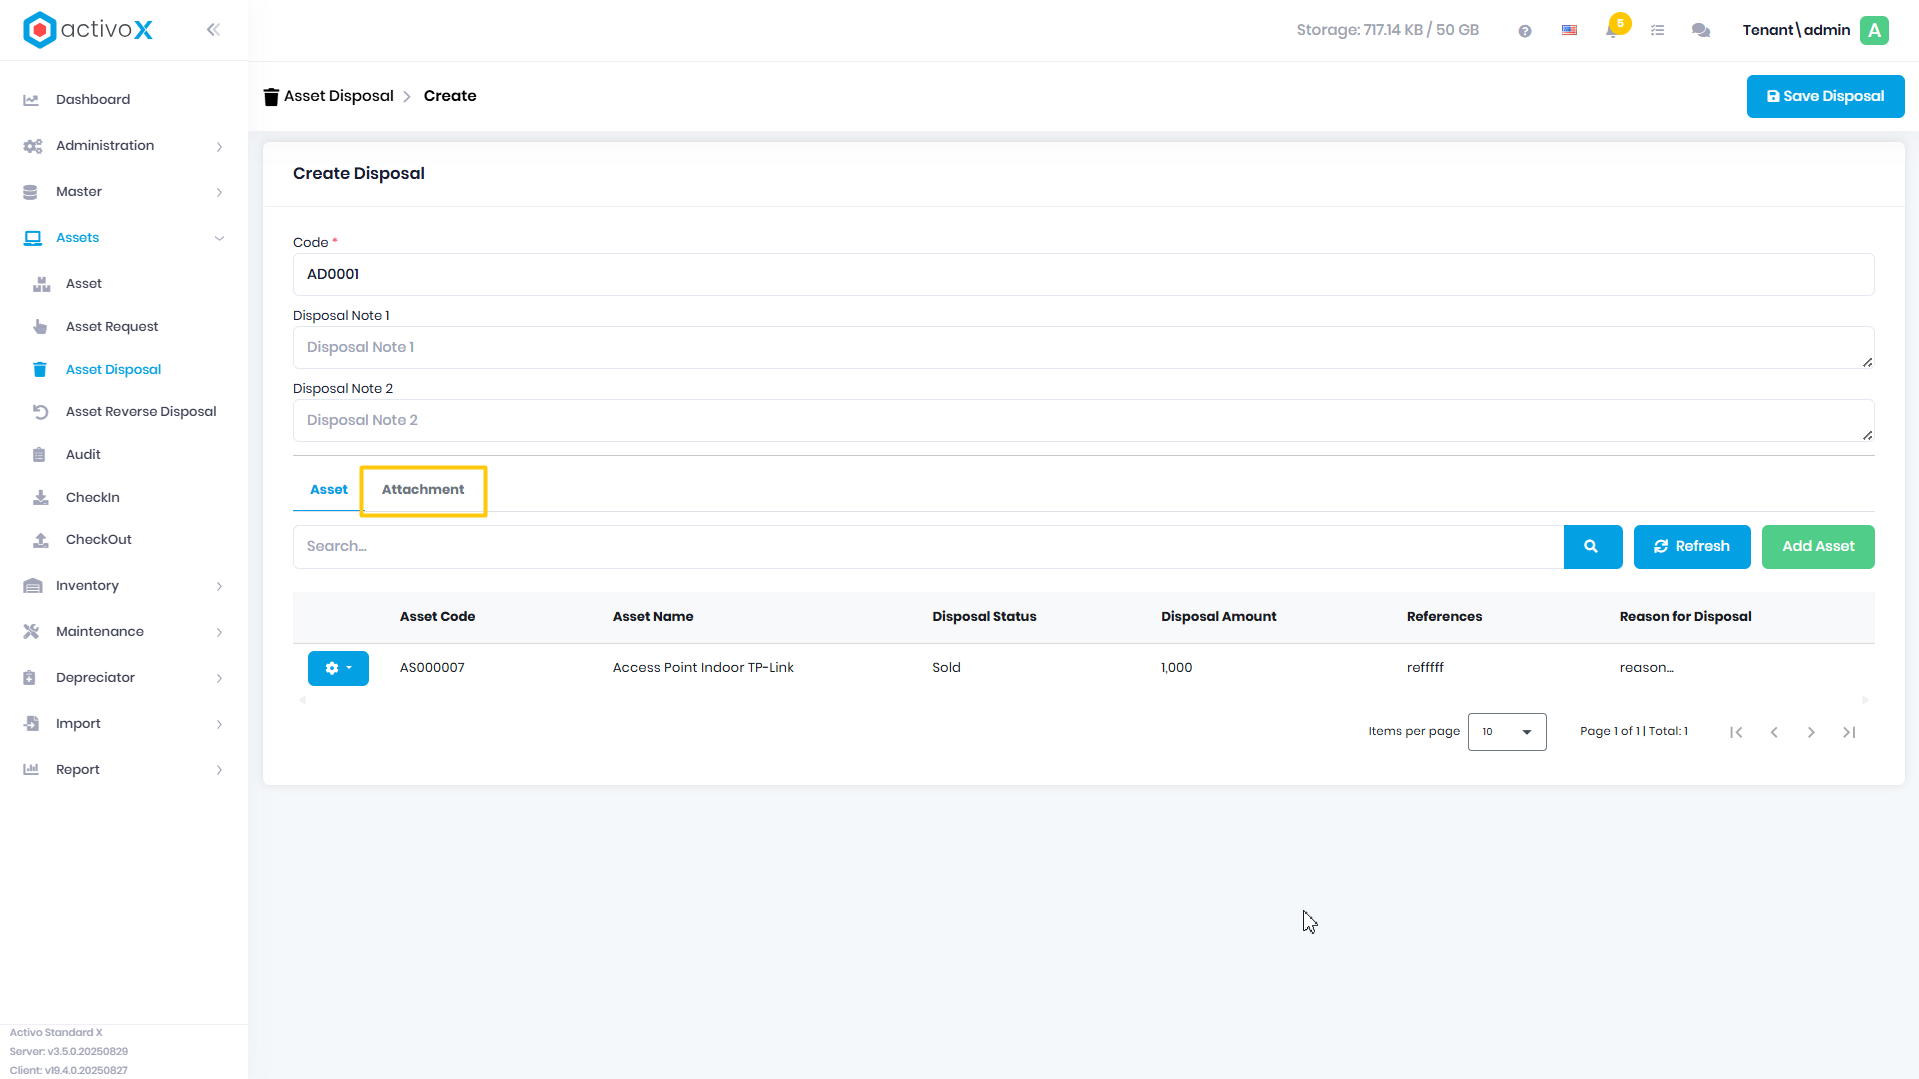Screen dimensions: 1919x1079
Task: Expand the Maintenance menu chevron
Action: tap(219, 633)
